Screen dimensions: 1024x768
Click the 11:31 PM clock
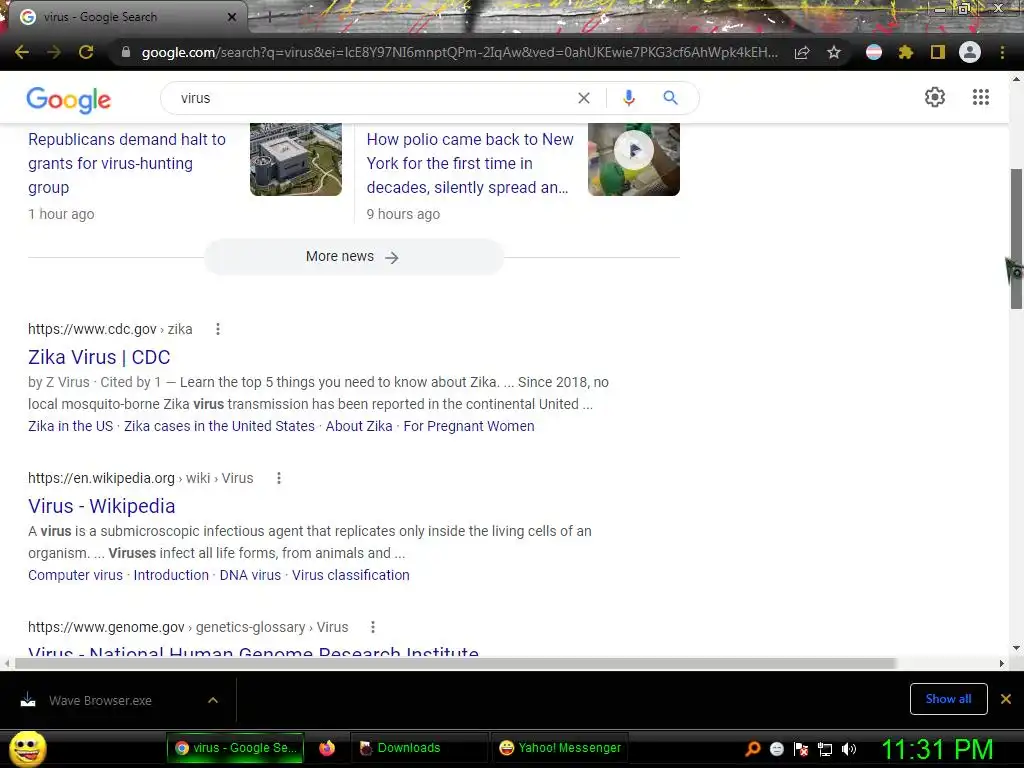click(x=937, y=749)
